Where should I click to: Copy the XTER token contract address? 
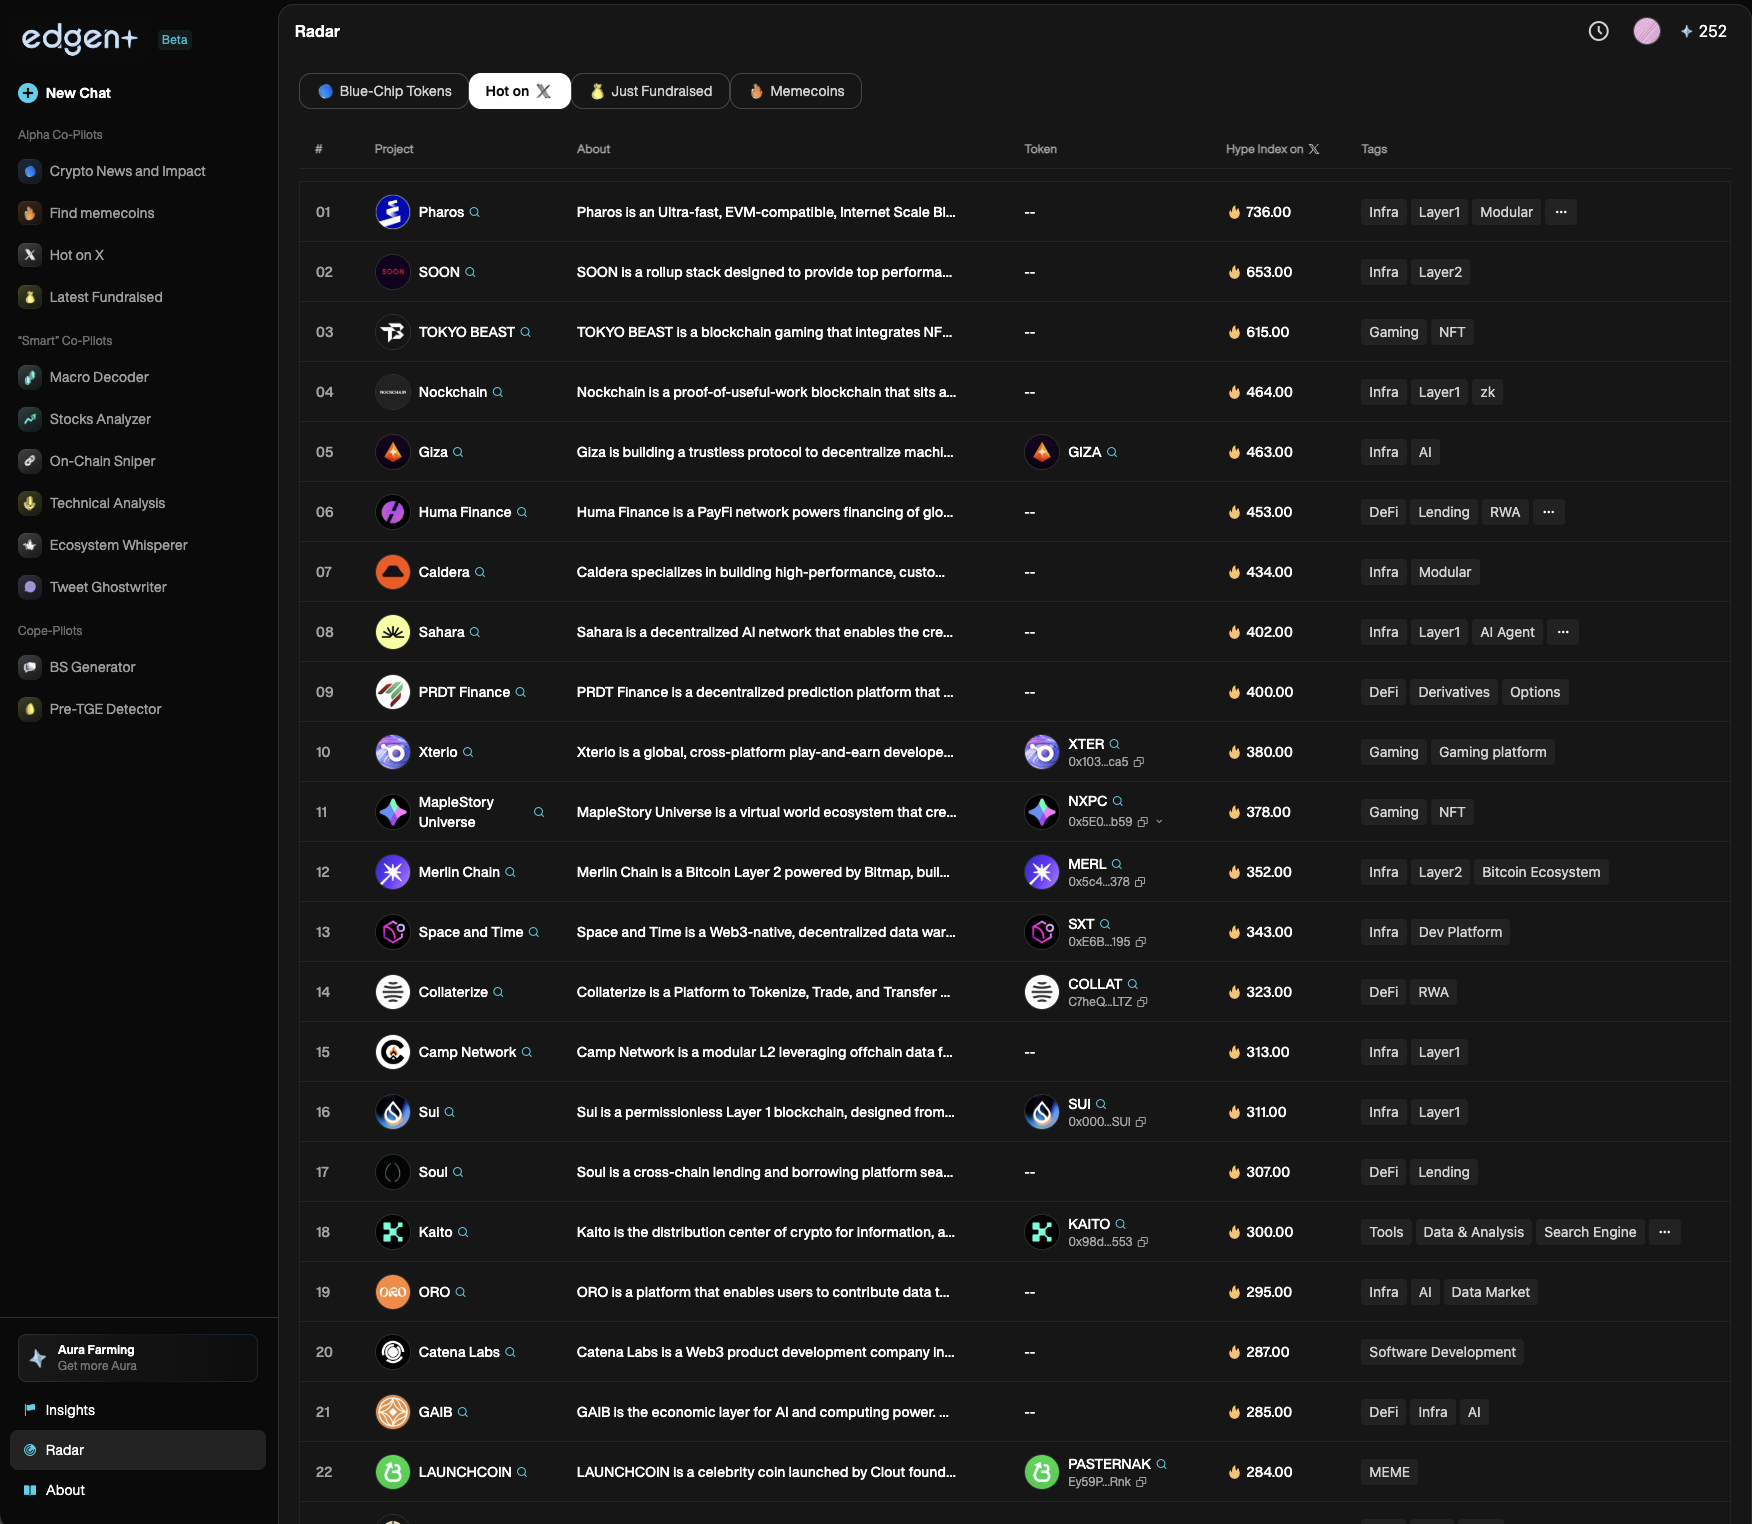tap(1139, 762)
